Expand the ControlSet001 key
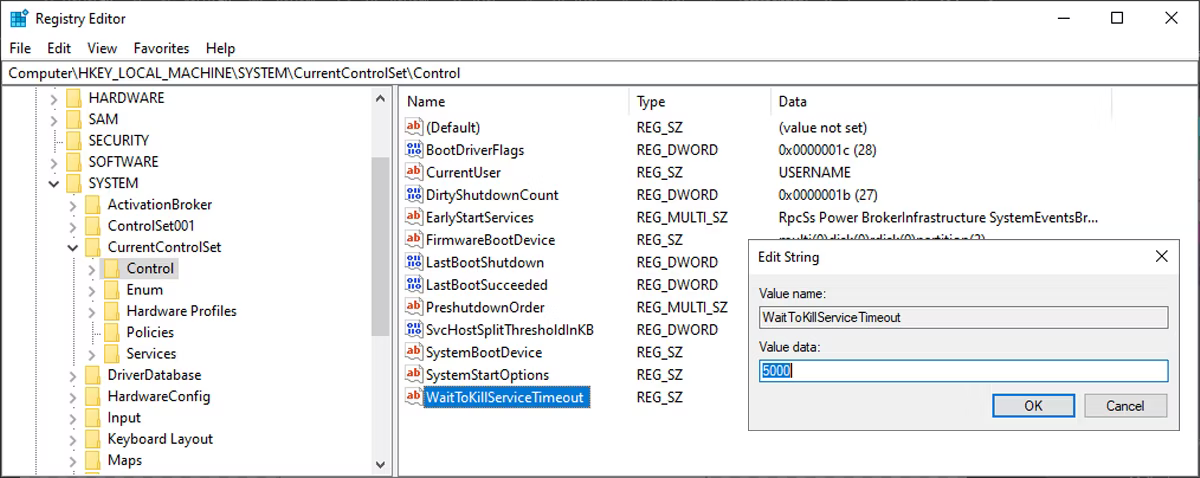Viewport: 1200px width, 478px height. pyautogui.click(x=72, y=226)
